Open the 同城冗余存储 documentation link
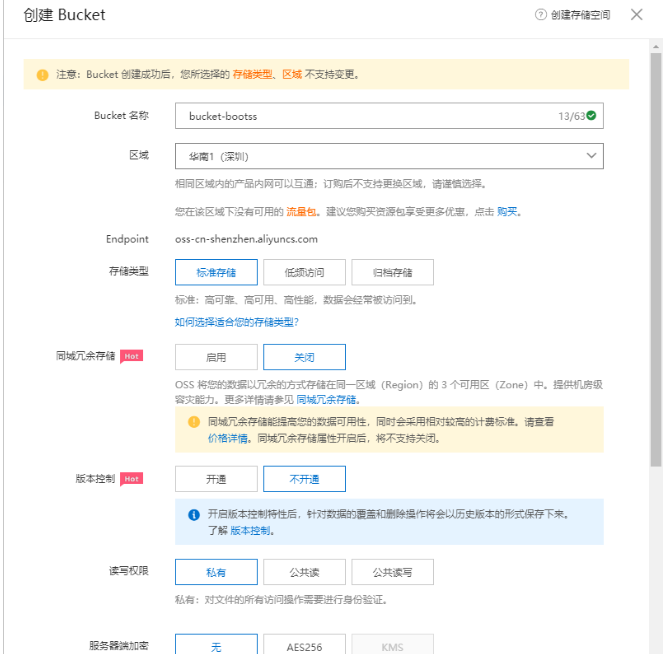Screen dimensions: 664x654 [x=326, y=399]
